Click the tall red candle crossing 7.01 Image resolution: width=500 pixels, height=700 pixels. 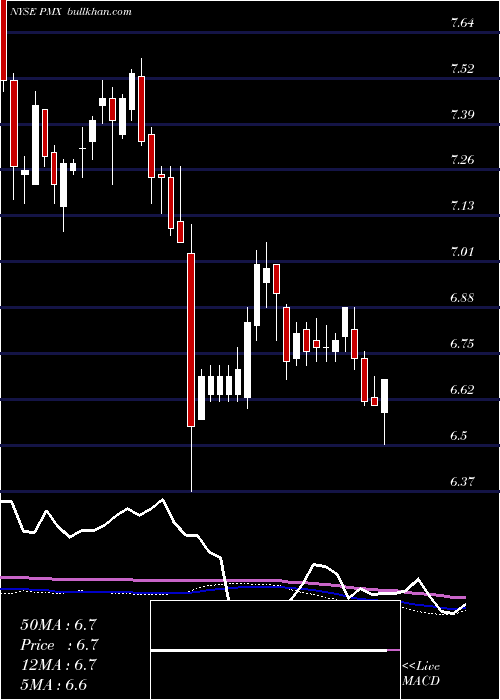click(x=191, y=340)
